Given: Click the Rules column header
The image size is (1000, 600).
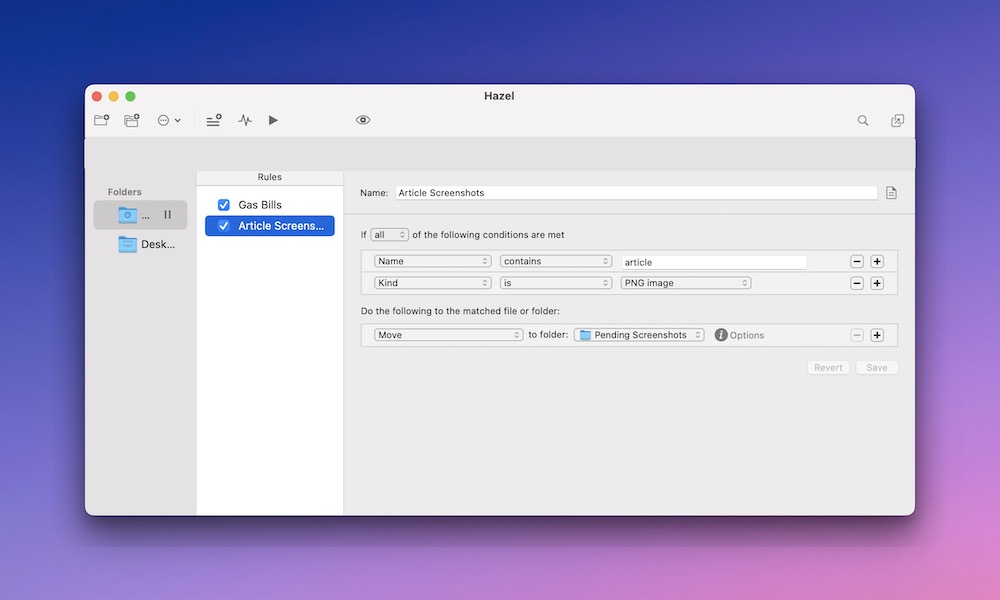Looking at the screenshot, I should tap(270, 177).
